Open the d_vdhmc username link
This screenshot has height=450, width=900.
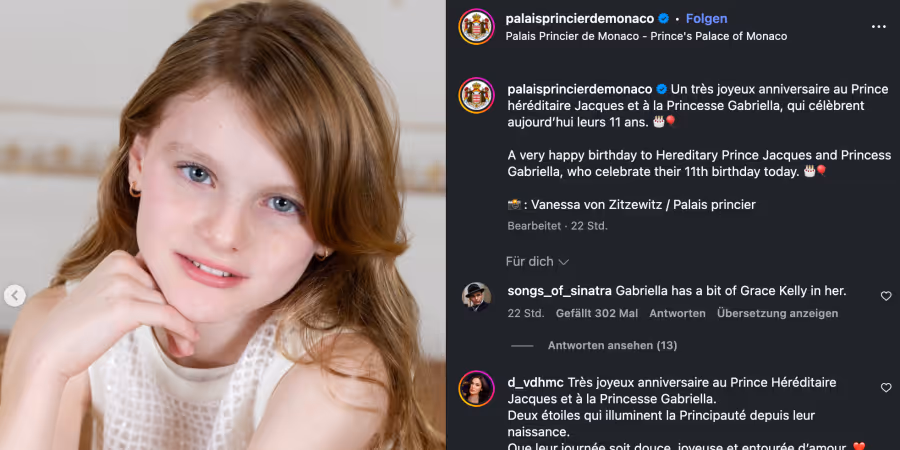click(535, 383)
